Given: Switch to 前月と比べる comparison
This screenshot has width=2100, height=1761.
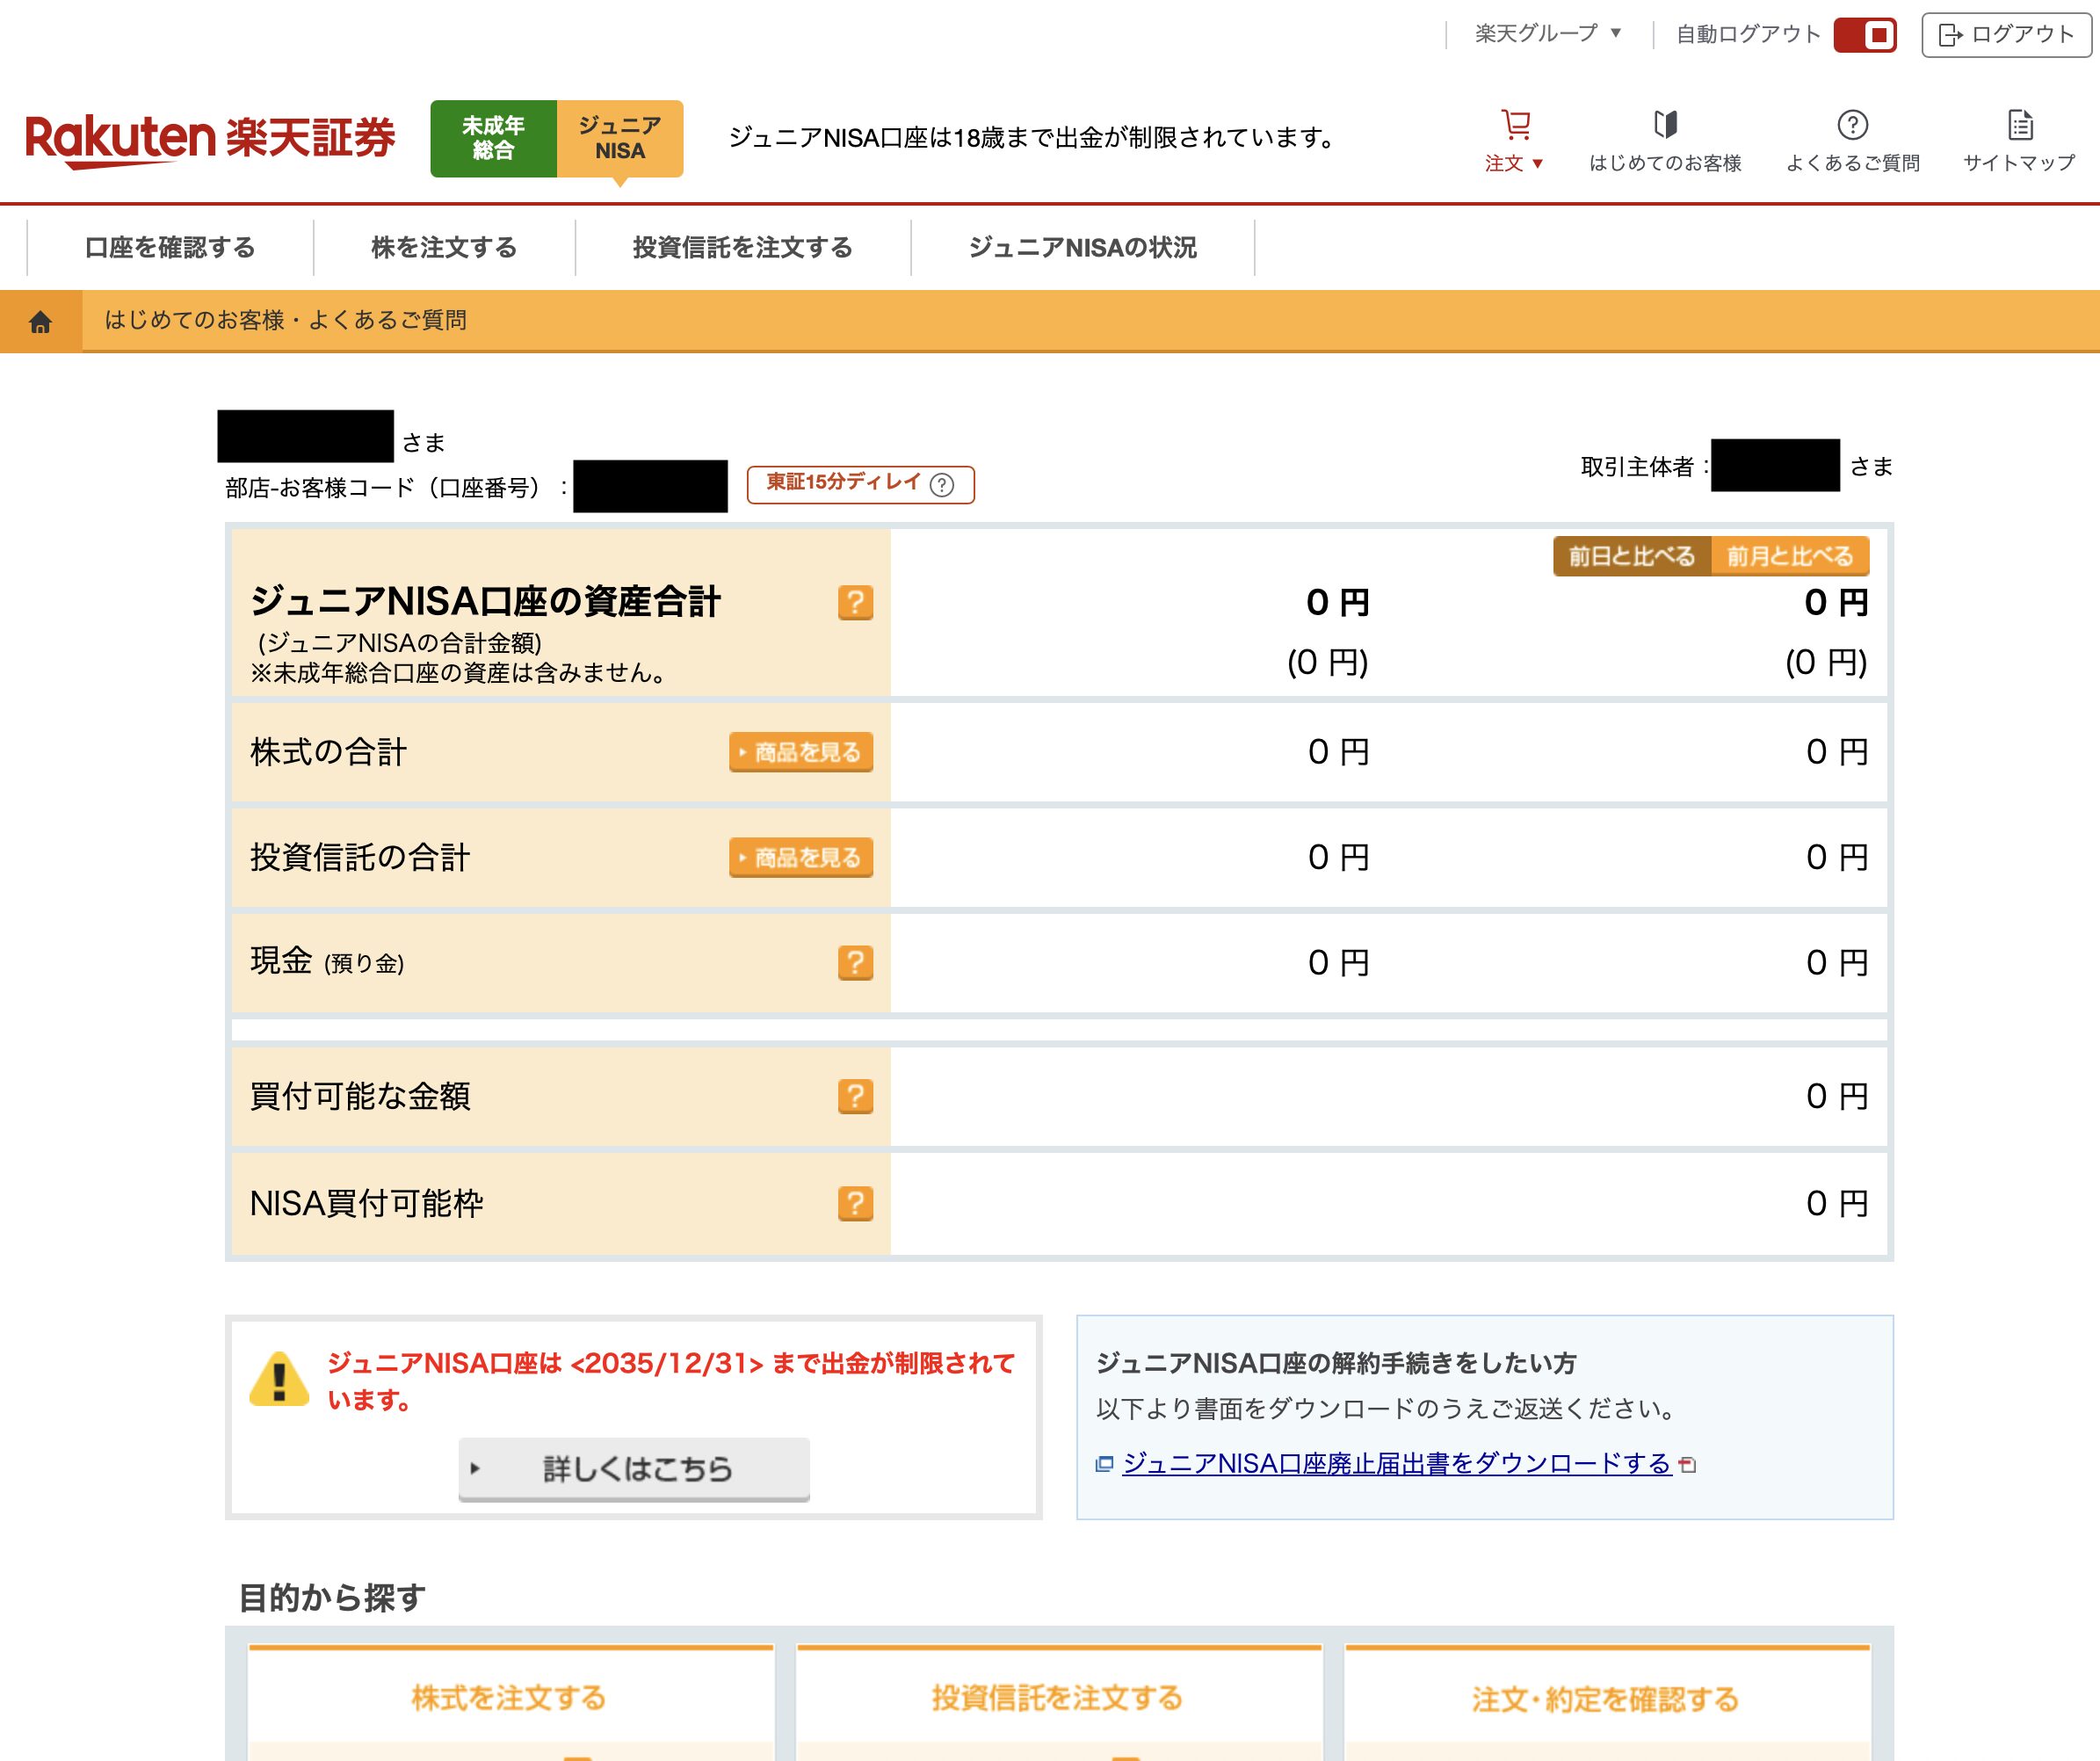Looking at the screenshot, I should pos(1789,556).
